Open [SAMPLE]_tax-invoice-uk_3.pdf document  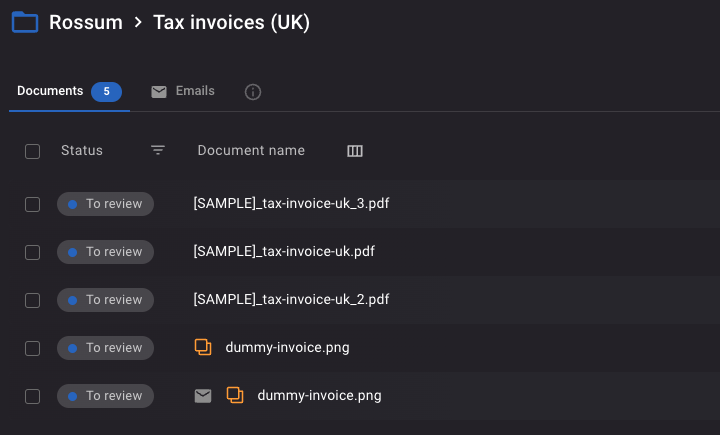[x=291, y=203]
